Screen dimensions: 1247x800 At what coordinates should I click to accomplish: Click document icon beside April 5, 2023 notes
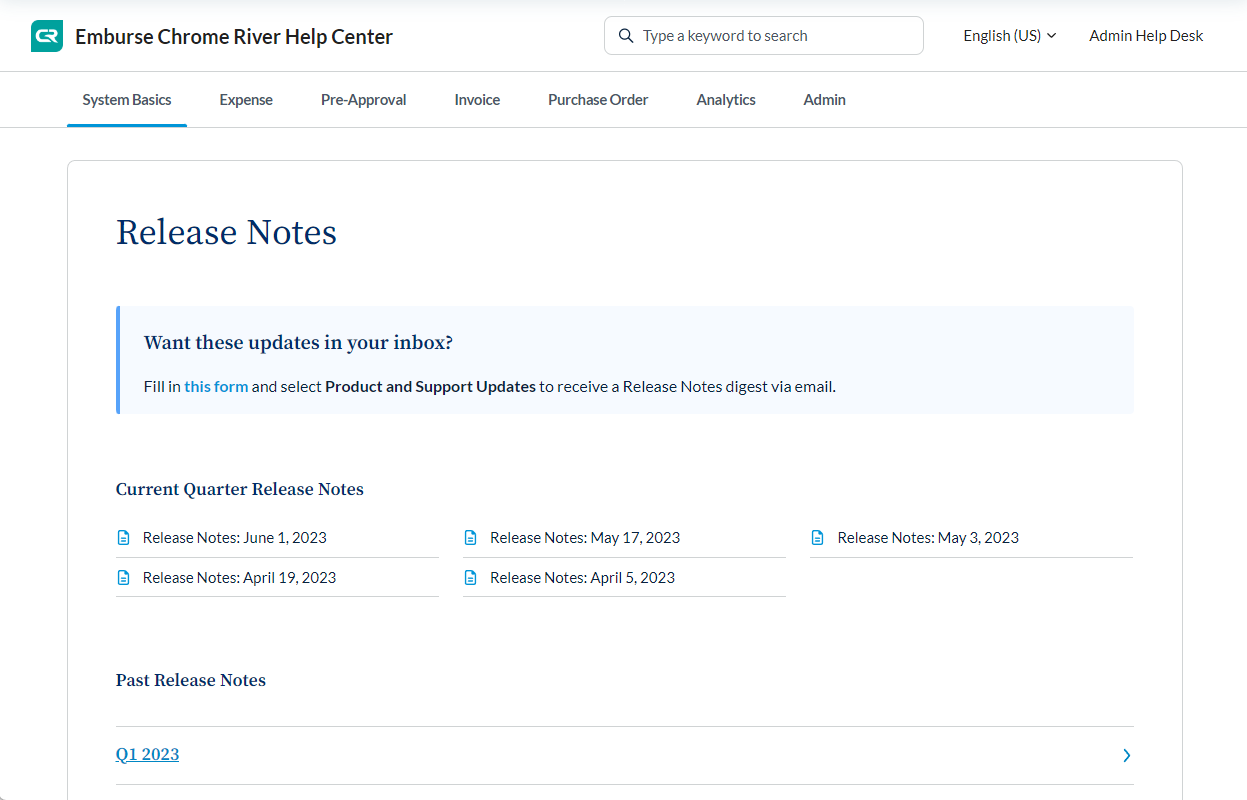click(471, 578)
